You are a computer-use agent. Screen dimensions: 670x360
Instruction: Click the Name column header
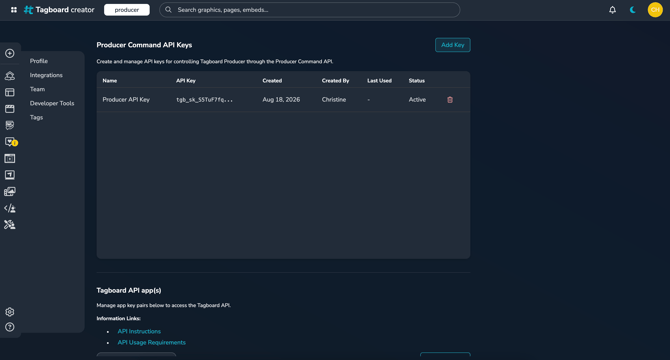110,81
